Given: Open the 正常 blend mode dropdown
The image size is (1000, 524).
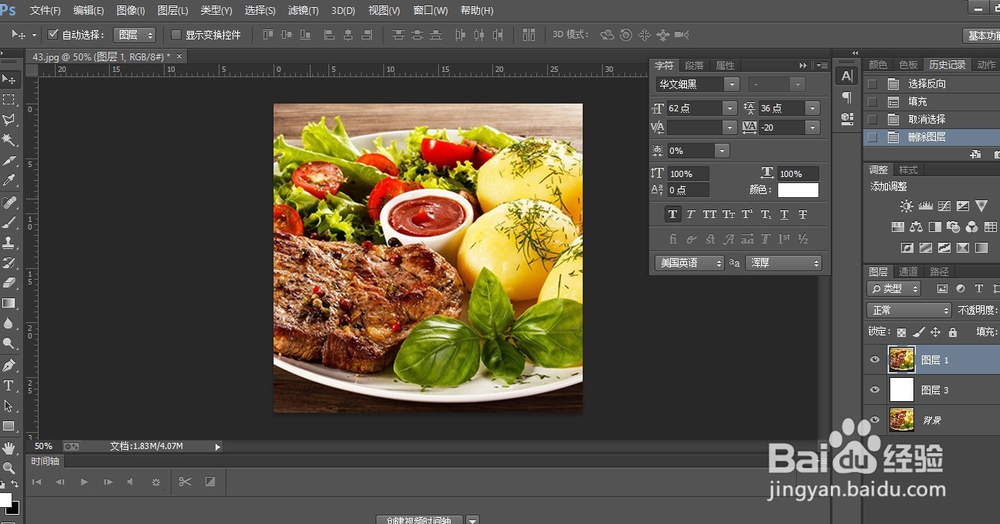Looking at the screenshot, I should pyautogui.click(x=909, y=310).
